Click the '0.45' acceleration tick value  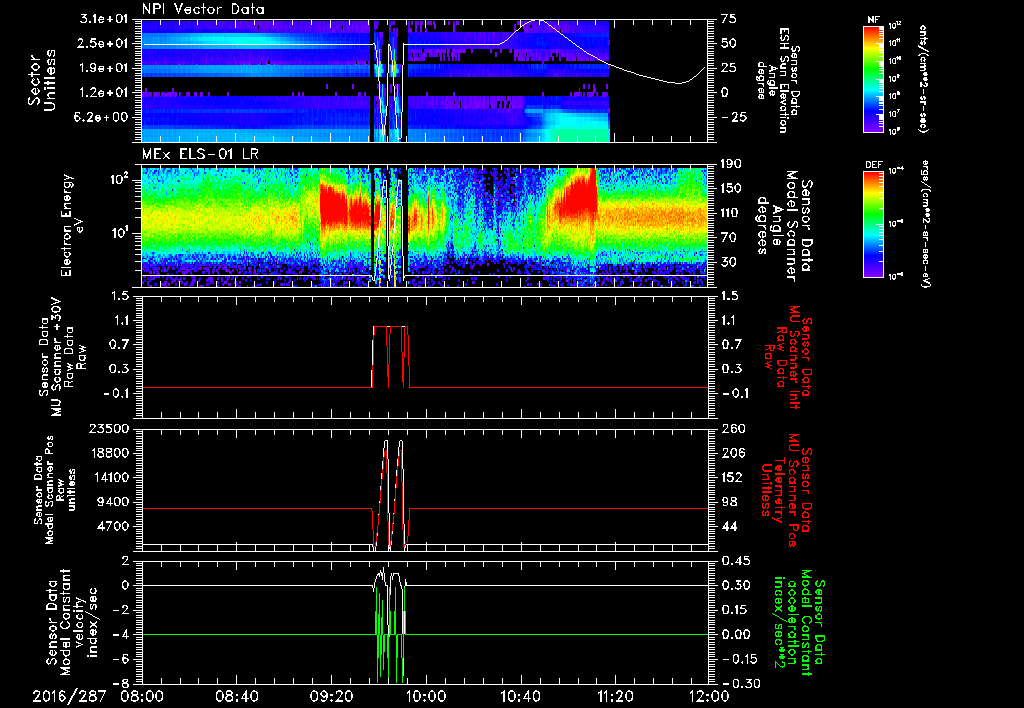click(x=735, y=561)
